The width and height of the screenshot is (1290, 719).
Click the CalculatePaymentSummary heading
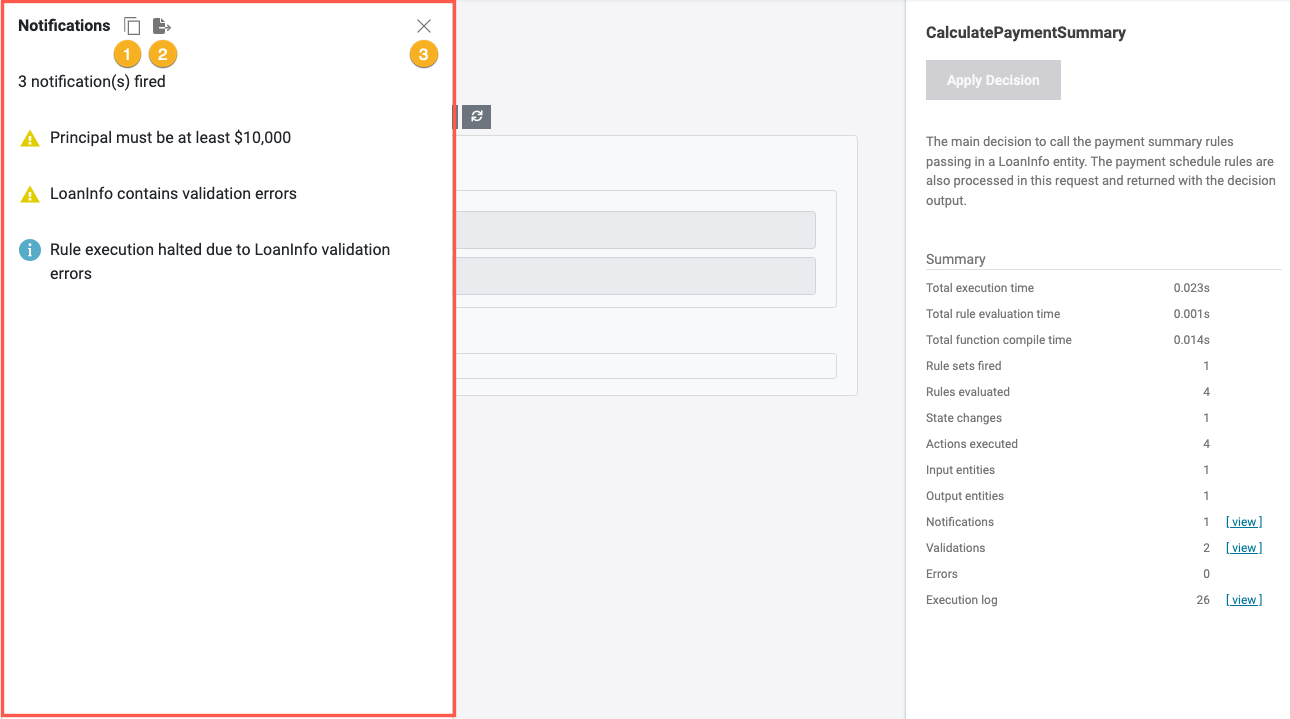[x=1025, y=33]
